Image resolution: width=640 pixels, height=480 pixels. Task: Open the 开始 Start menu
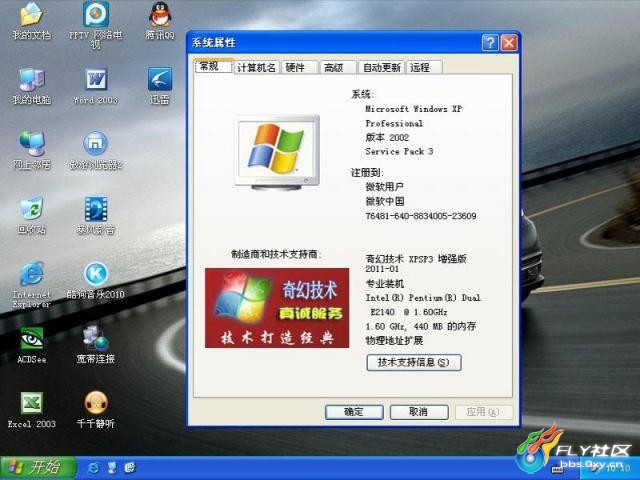[x=38, y=468]
